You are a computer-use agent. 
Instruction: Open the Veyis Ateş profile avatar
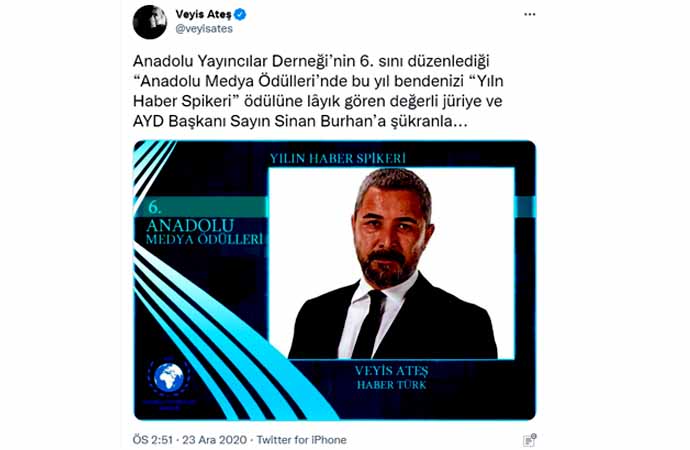tap(150, 22)
